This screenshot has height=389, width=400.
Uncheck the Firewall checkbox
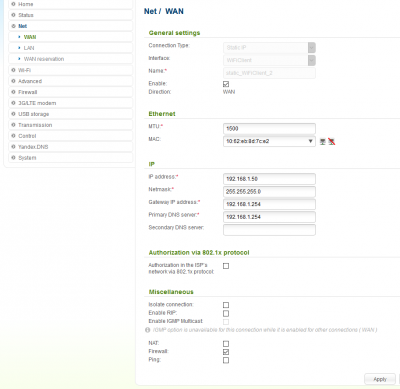tap(226, 352)
